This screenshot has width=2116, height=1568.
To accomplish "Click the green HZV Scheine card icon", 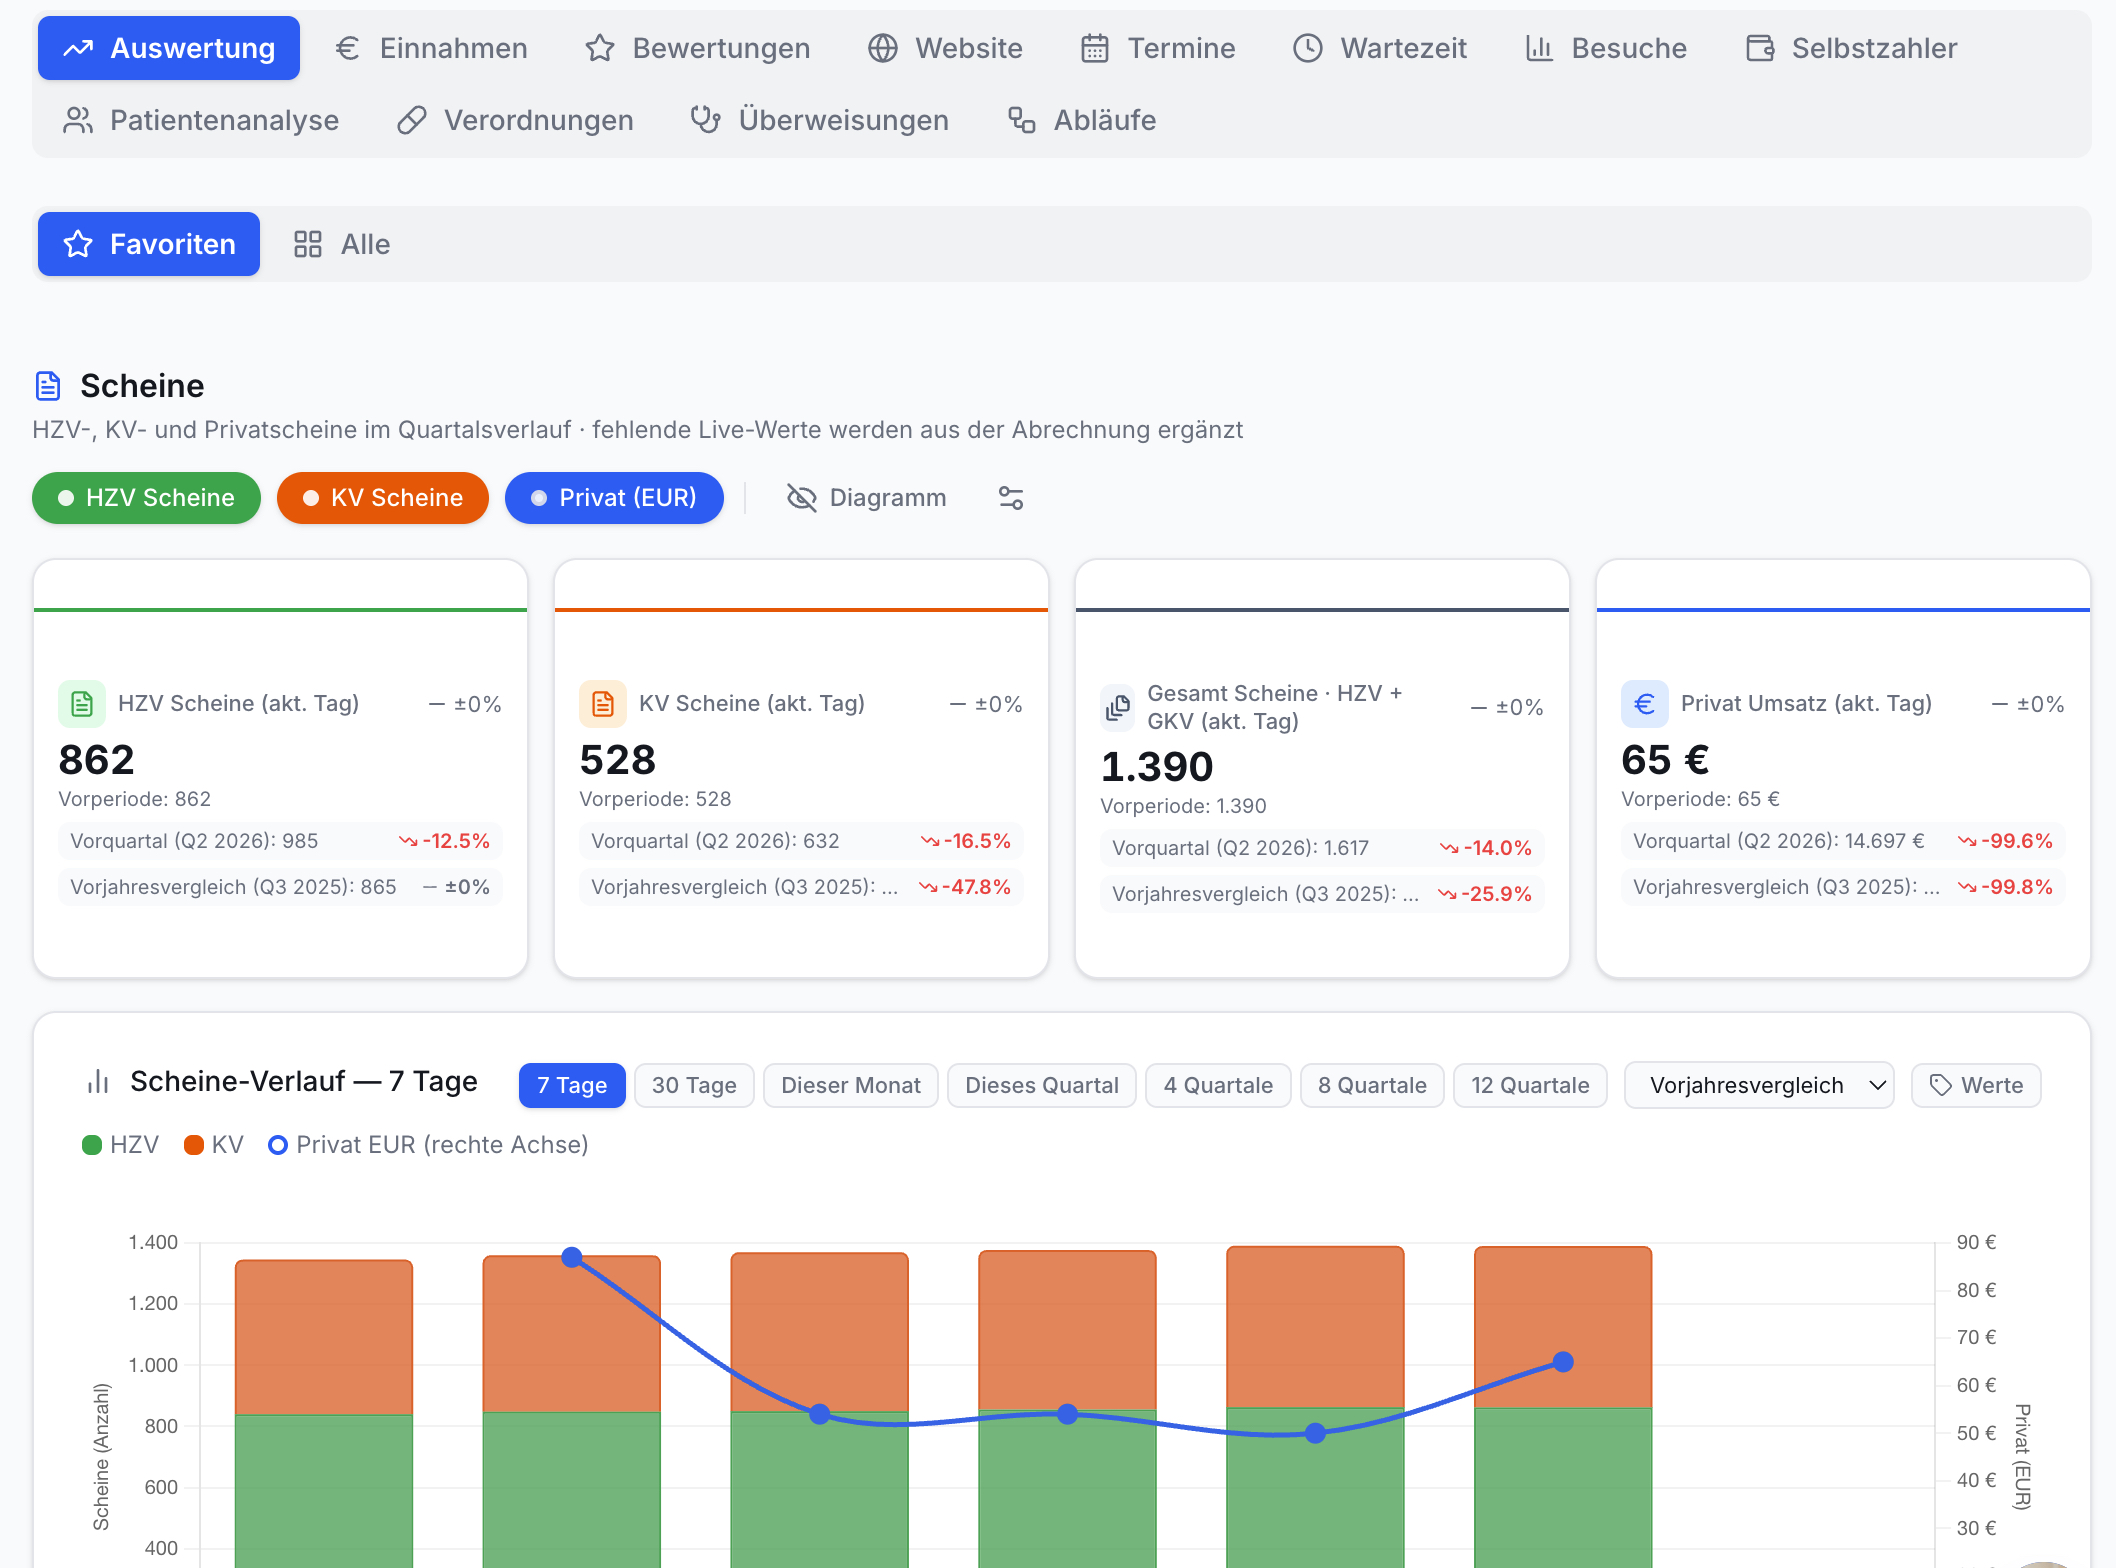I will click(82, 704).
